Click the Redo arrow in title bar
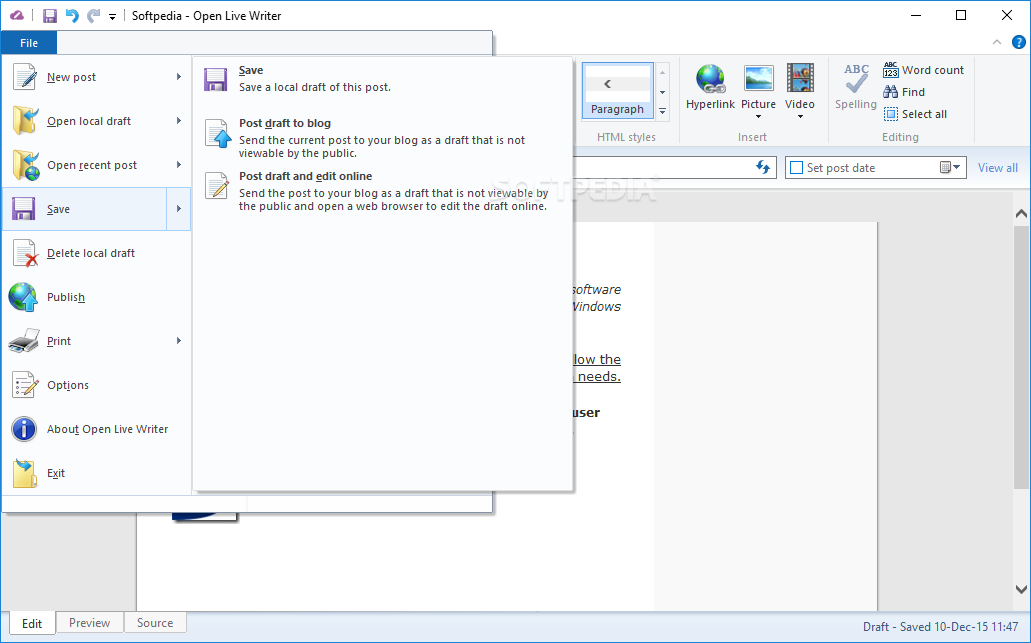Screen dimensions: 1031x643 click(93, 16)
